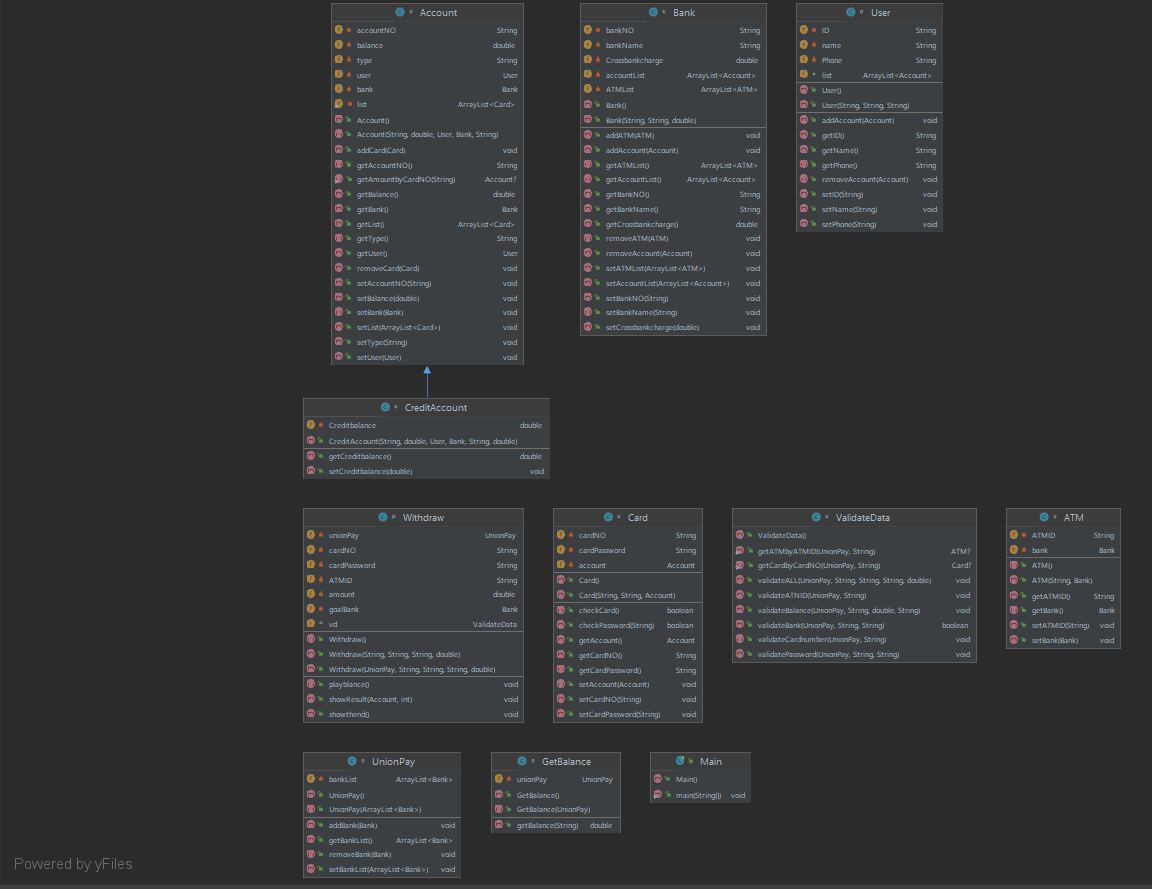The height and width of the screenshot is (889, 1152).
Task: Select setBankList(ArrayList<Bank>) method row
Action: pos(382,869)
